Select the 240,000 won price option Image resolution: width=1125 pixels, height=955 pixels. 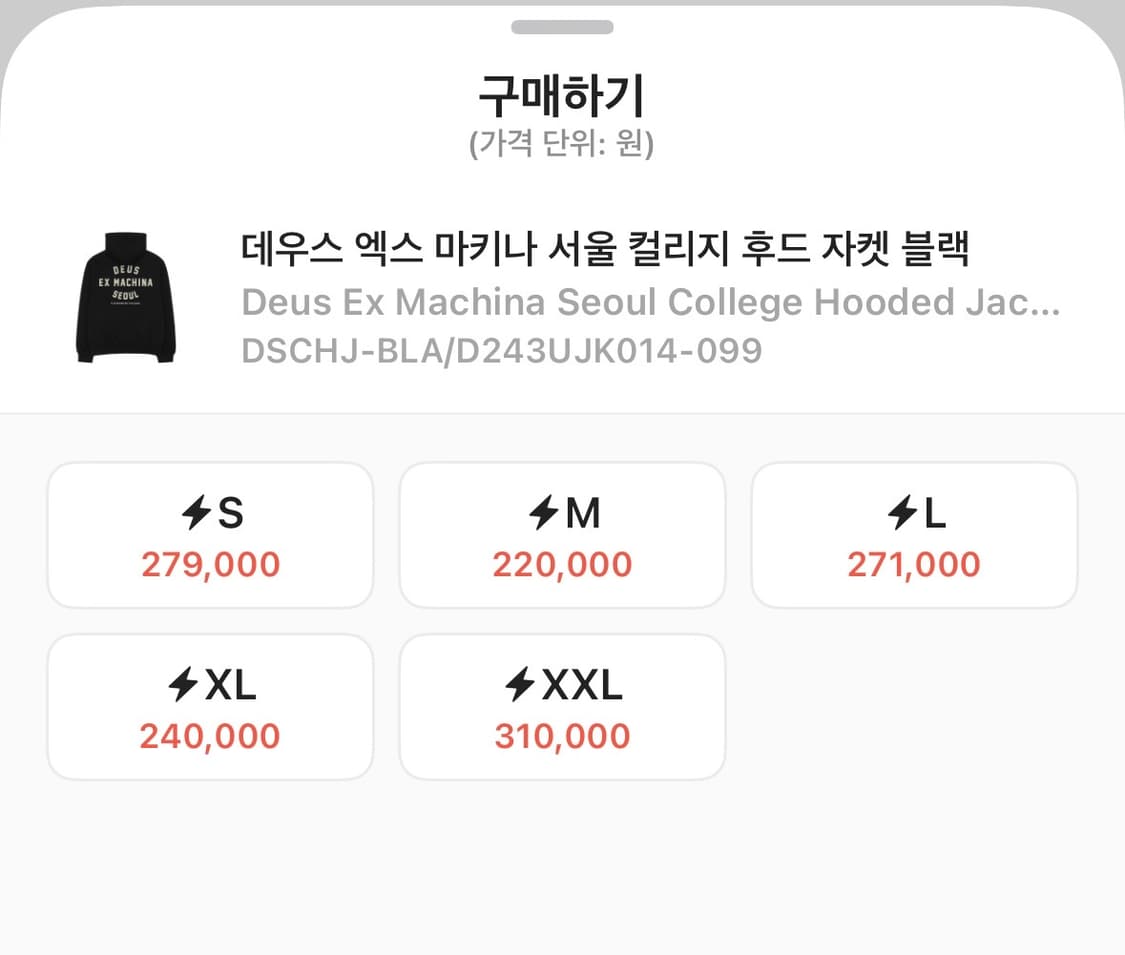(x=210, y=737)
